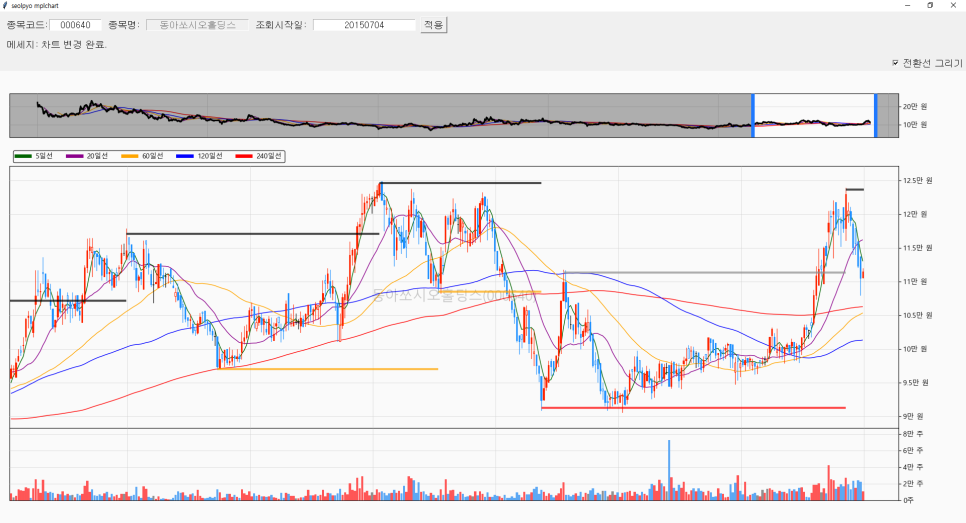Screen dimensions: 966x523
Task: Click the 6만 주 volume axis label
Action: tap(913, 450)
